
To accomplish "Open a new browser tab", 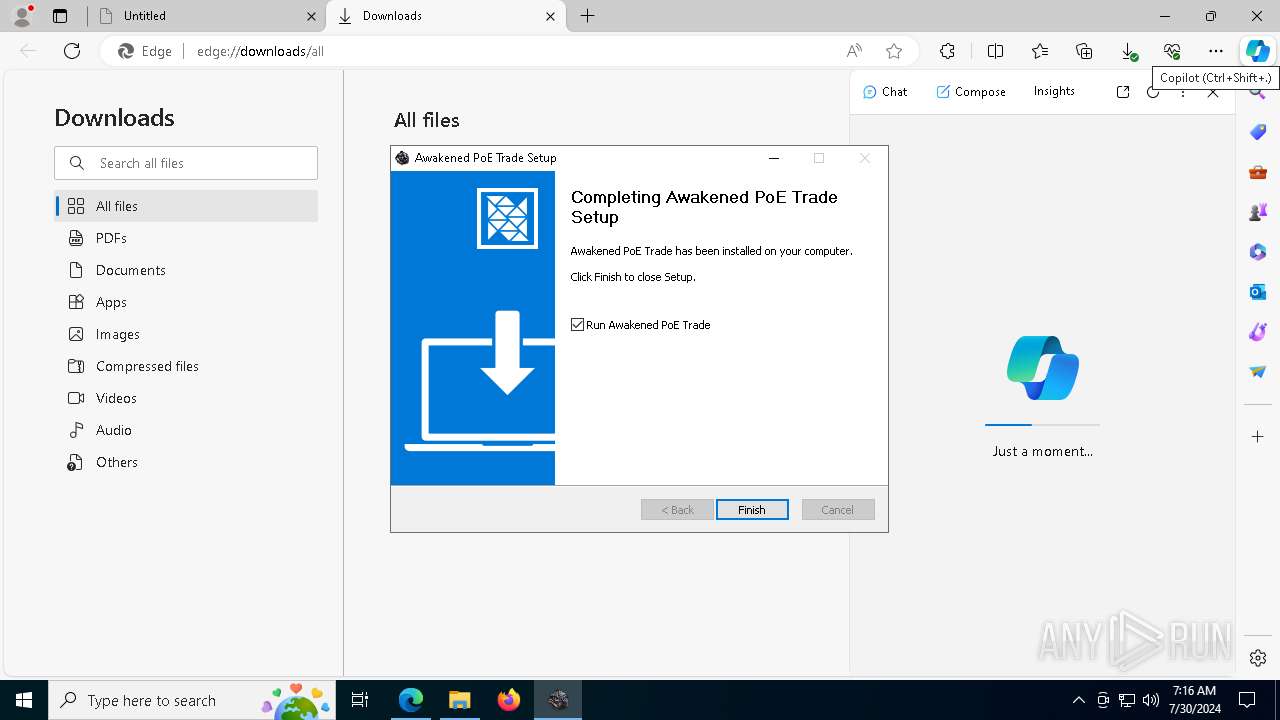I will [588, 16].
